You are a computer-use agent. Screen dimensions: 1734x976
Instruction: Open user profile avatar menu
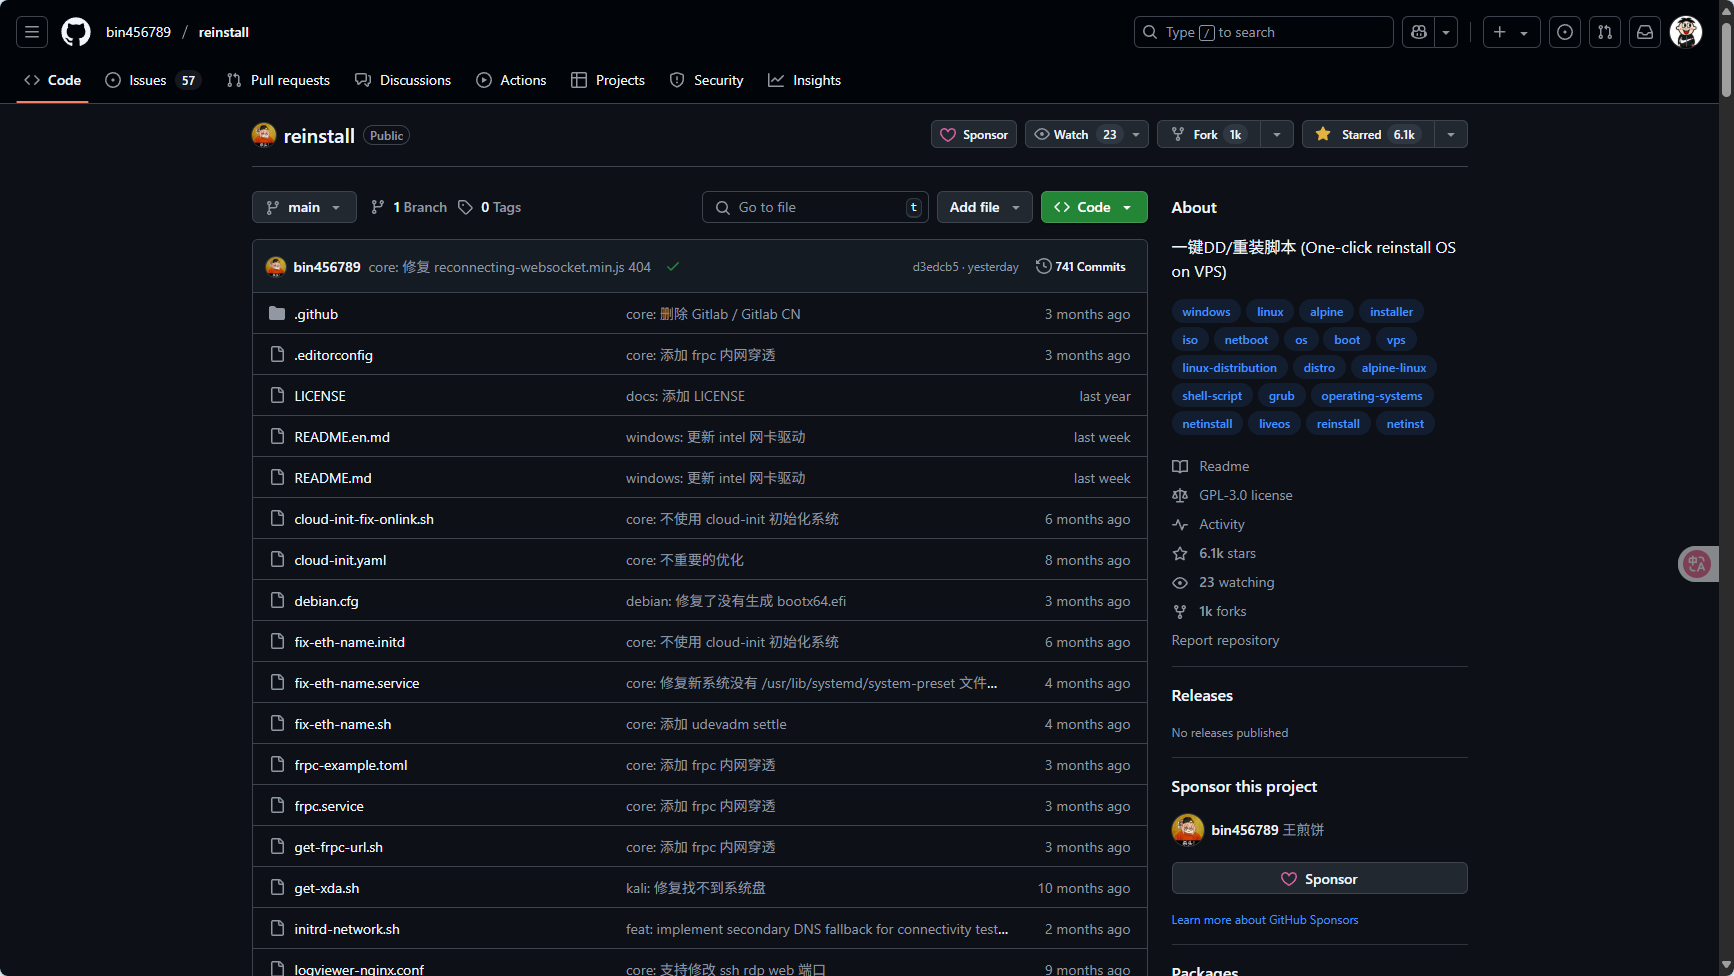pos(1686,32)
